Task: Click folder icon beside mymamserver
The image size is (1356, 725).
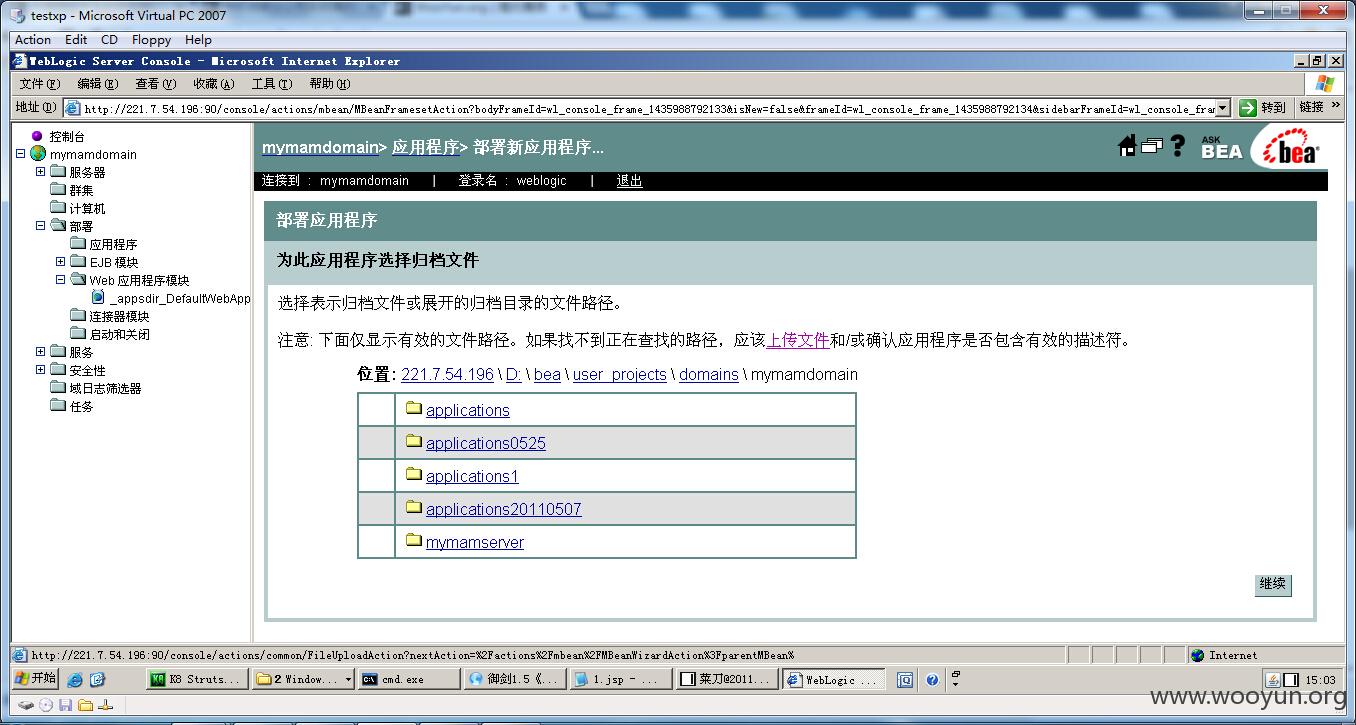Action: 414,540
